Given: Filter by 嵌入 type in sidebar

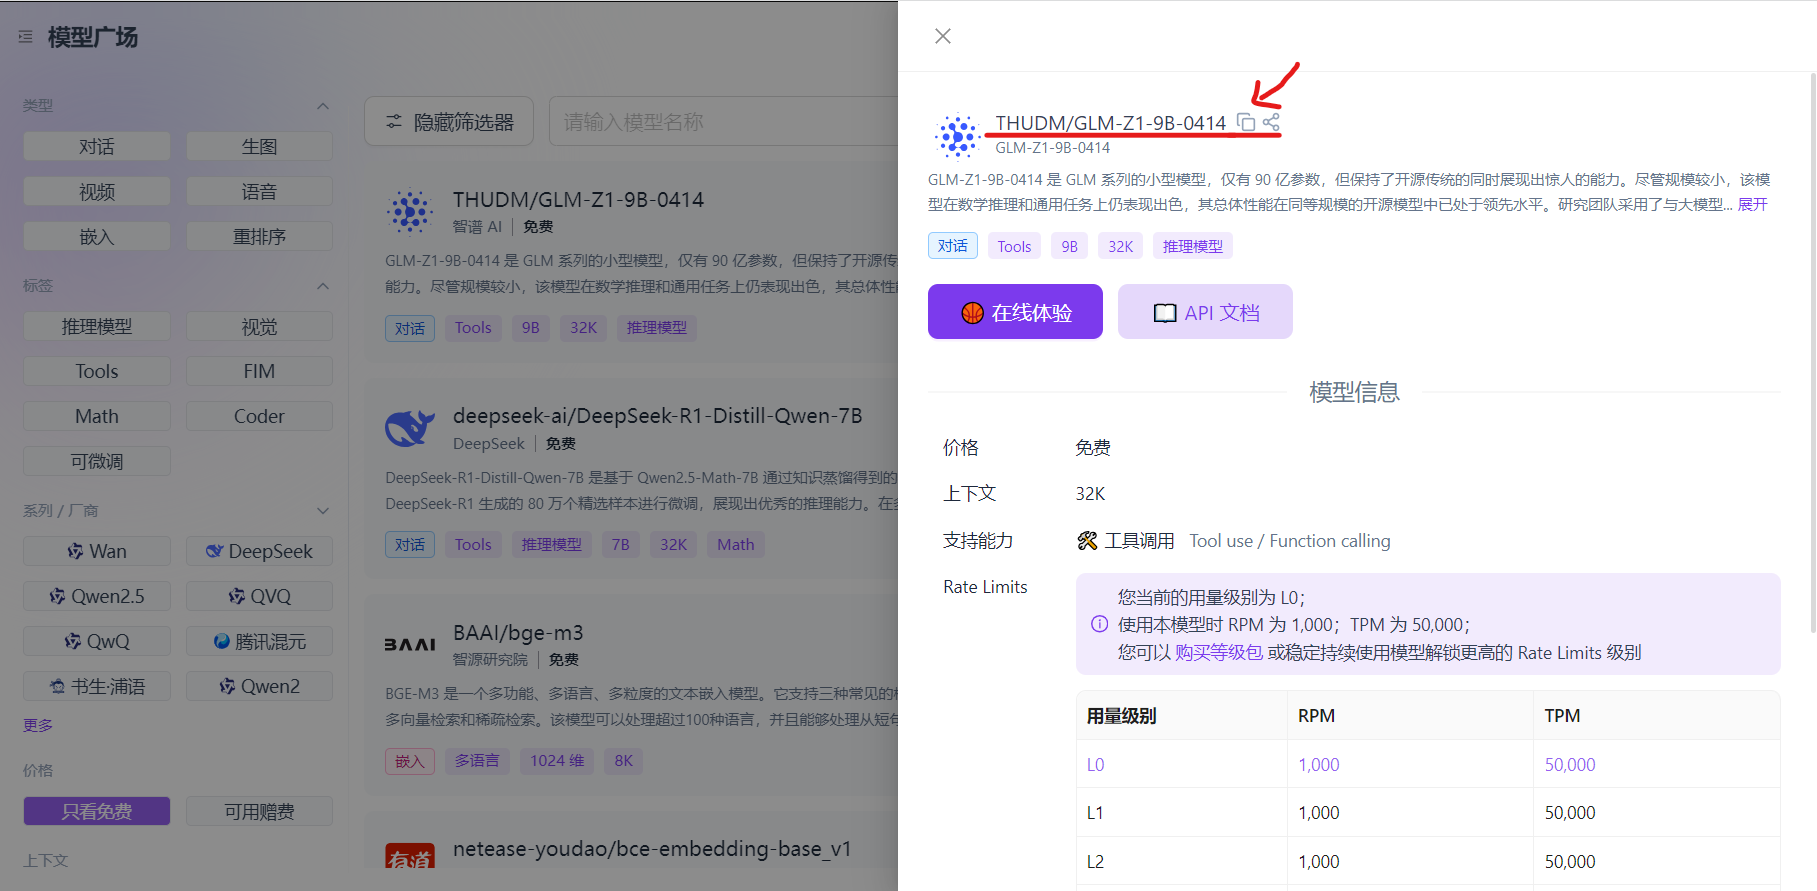Looking at the screenshot, I should coord(97,236).
